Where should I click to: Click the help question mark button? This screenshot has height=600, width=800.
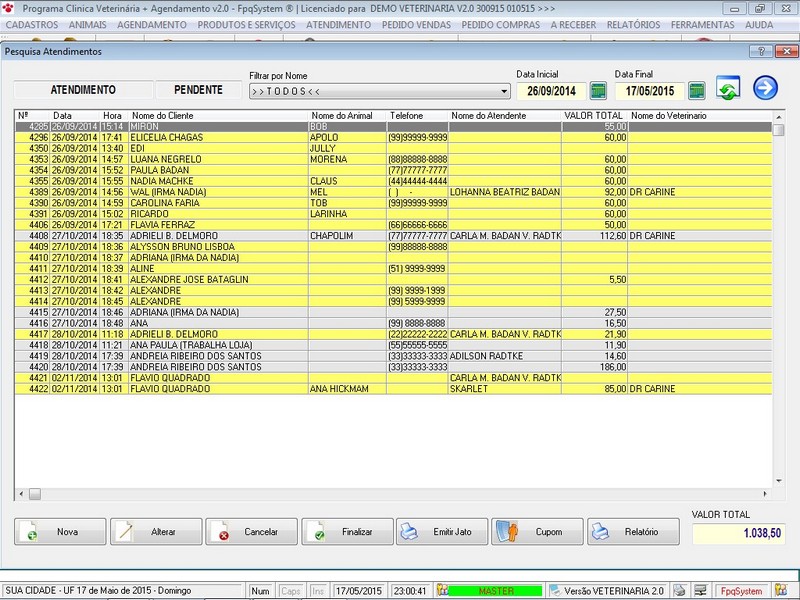pyautogui.click(x=761, y=51)
